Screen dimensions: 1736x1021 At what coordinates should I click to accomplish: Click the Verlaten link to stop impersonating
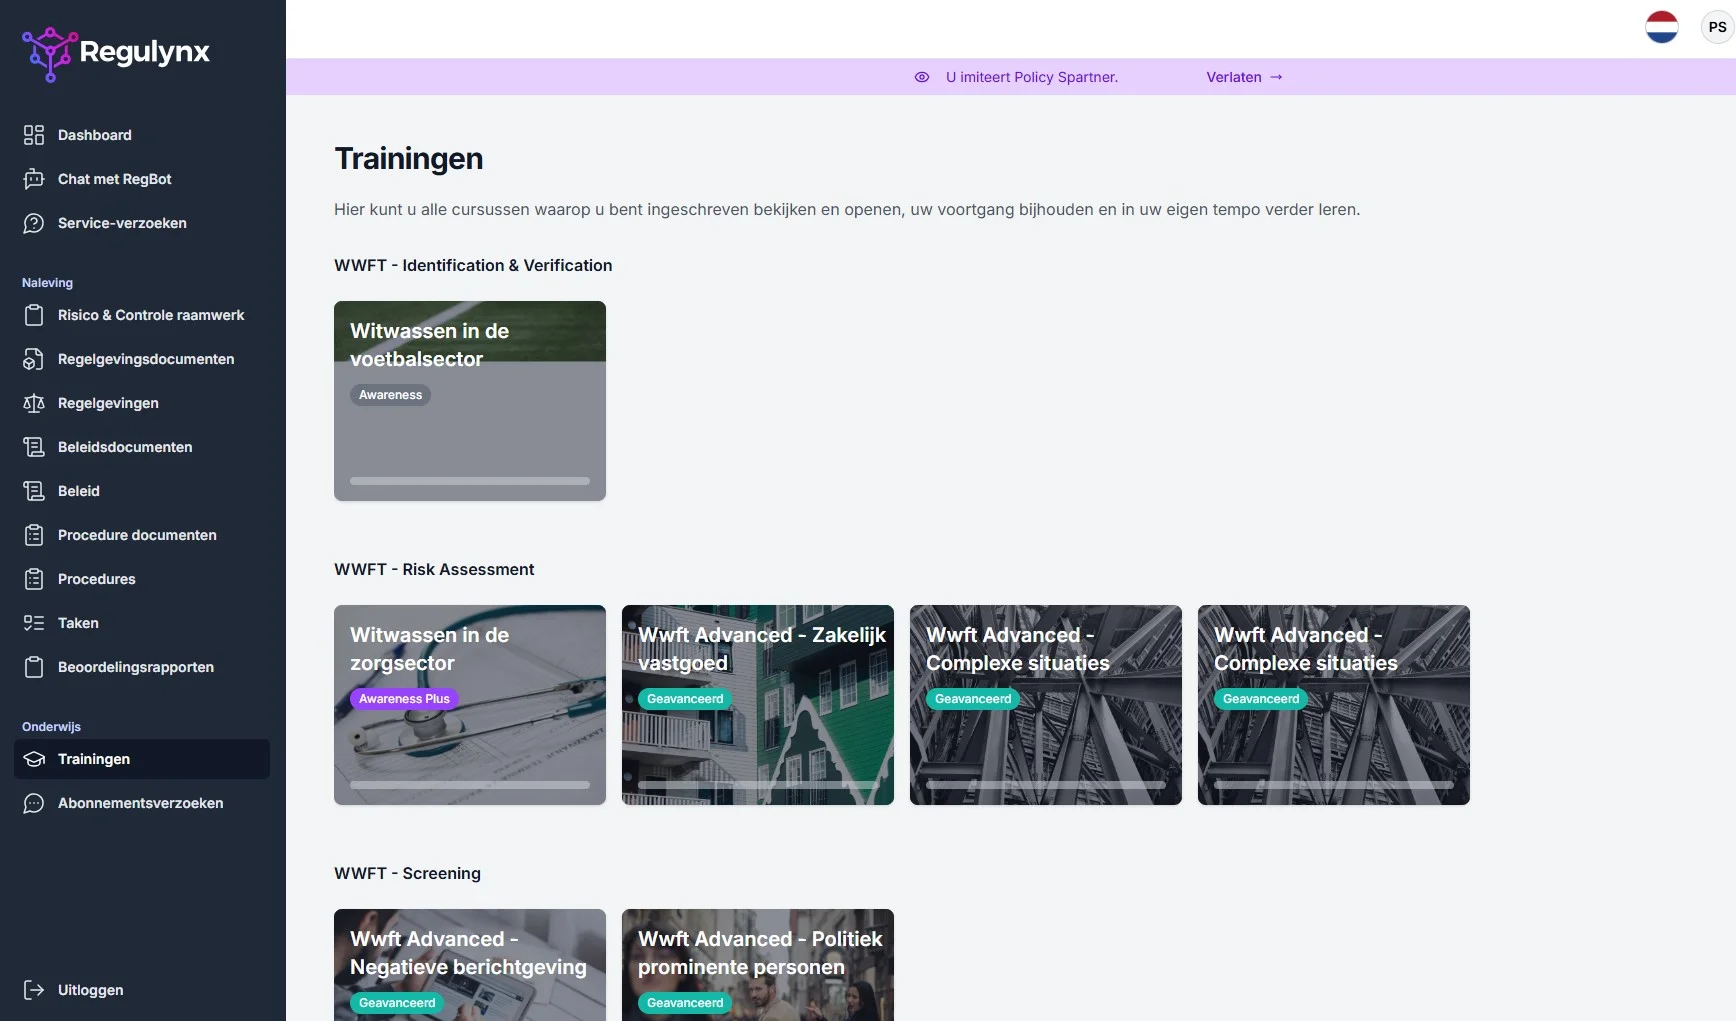coord(1243,77)
